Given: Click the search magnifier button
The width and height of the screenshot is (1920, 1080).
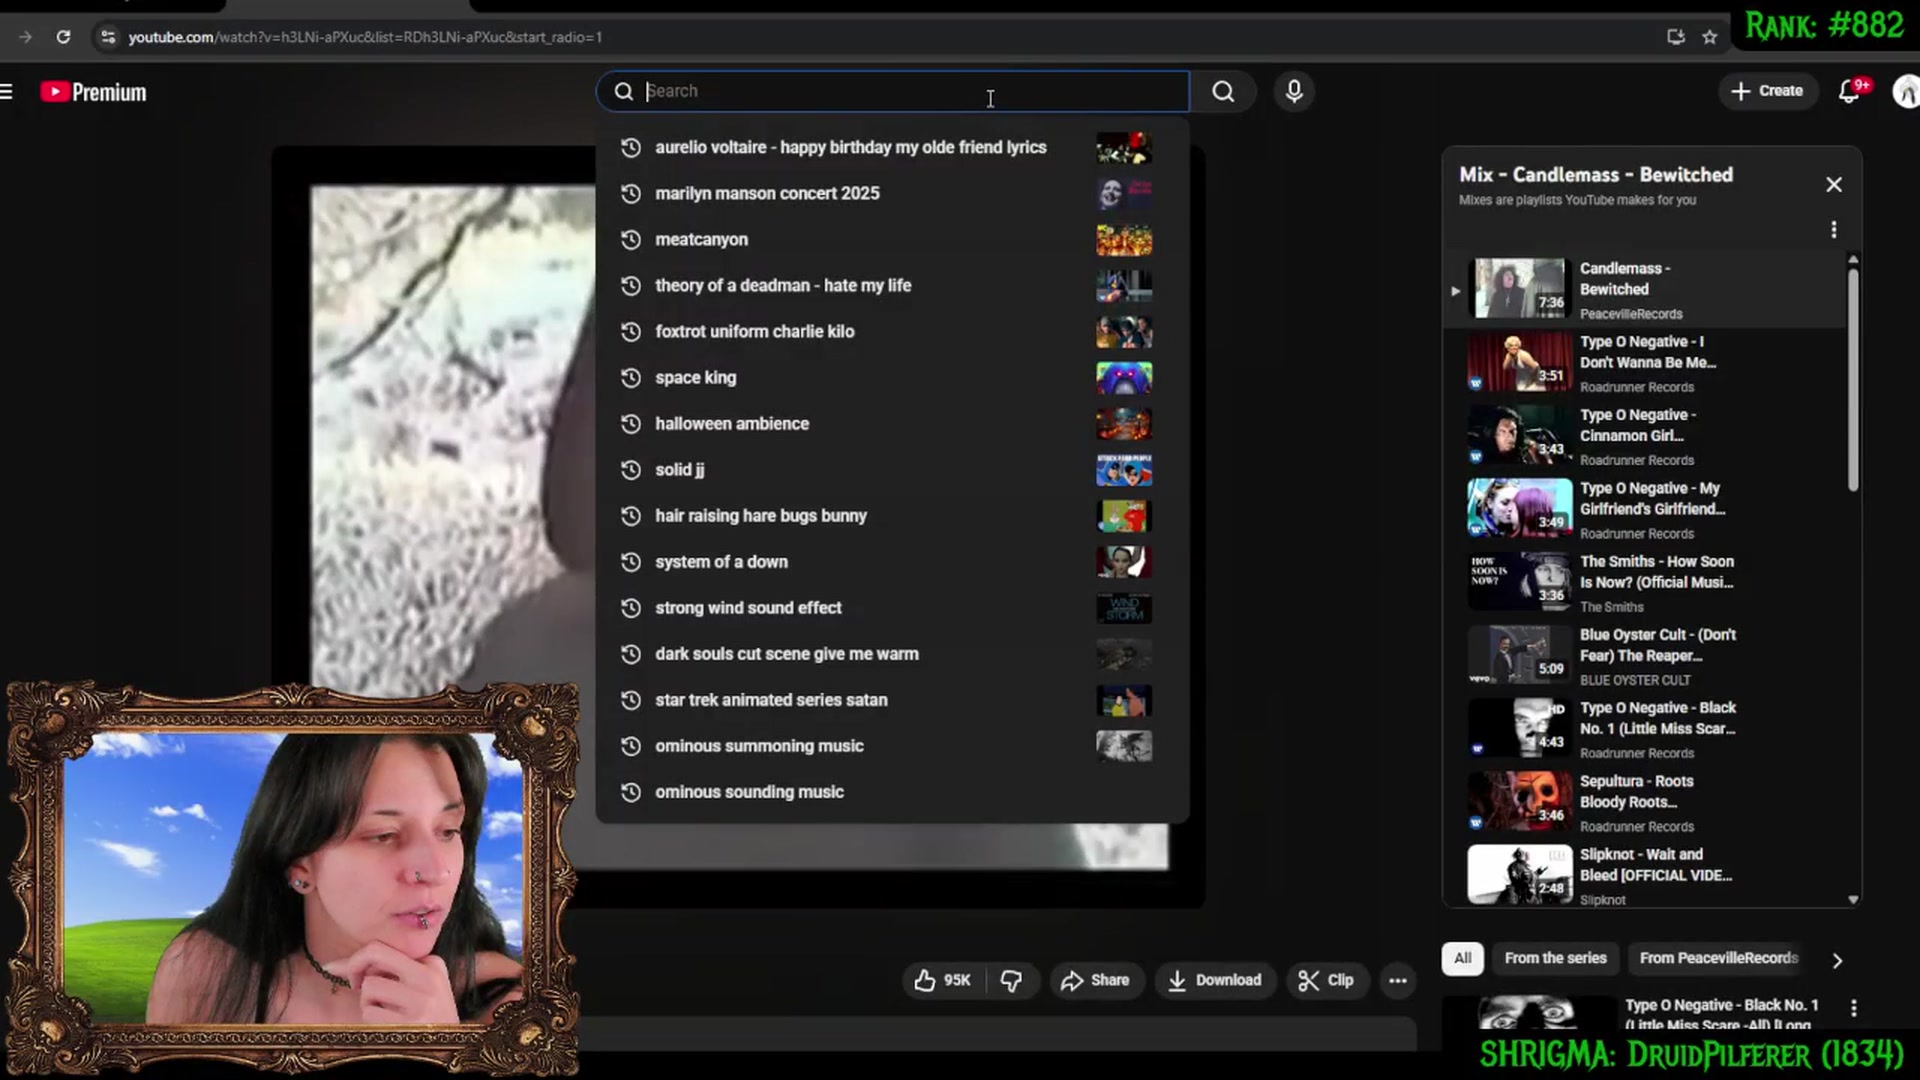Looking at the screenshot, I should [x=1223, y=92].
